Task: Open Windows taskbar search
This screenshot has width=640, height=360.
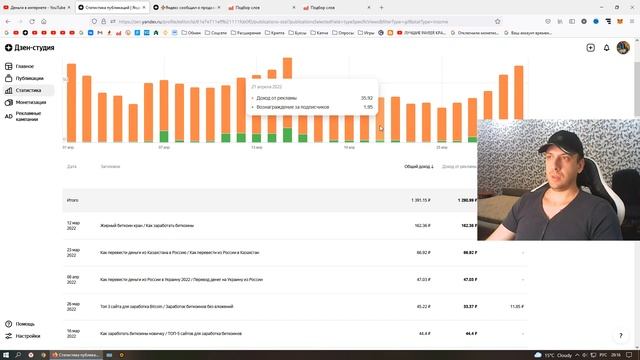Action: click(x=18, y=355)
